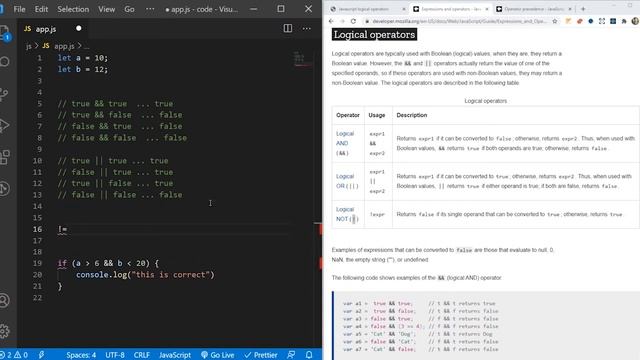
Task: Change the CRLF end of line sequence
Action: (x=142, y=355)
